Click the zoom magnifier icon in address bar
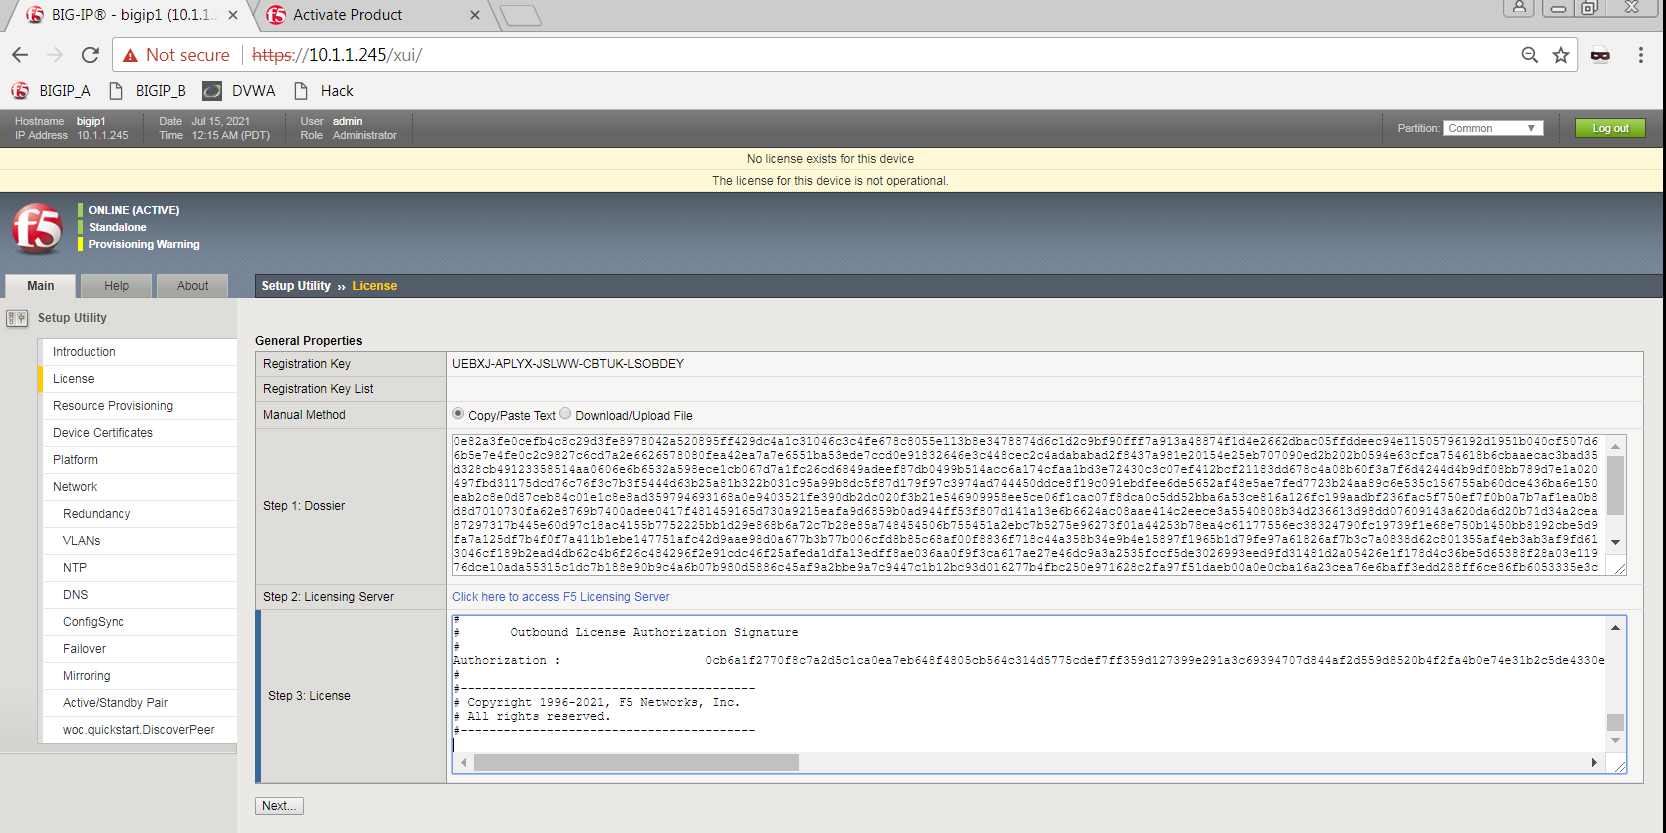Viewport: 1666px width, 833px height. [x=1529, y=55]
